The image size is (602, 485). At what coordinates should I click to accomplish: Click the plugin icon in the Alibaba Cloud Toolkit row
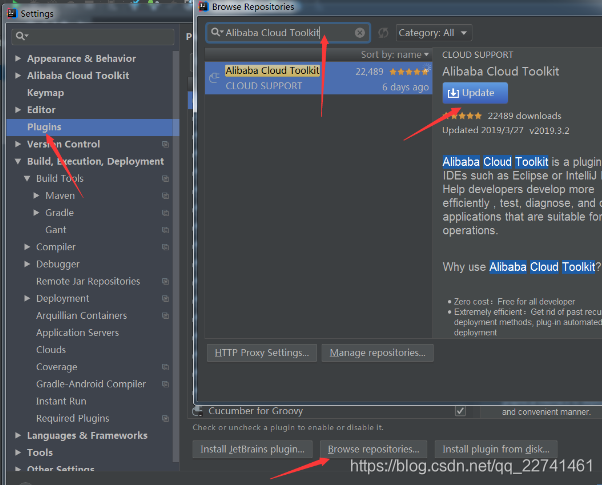point(214,78)
